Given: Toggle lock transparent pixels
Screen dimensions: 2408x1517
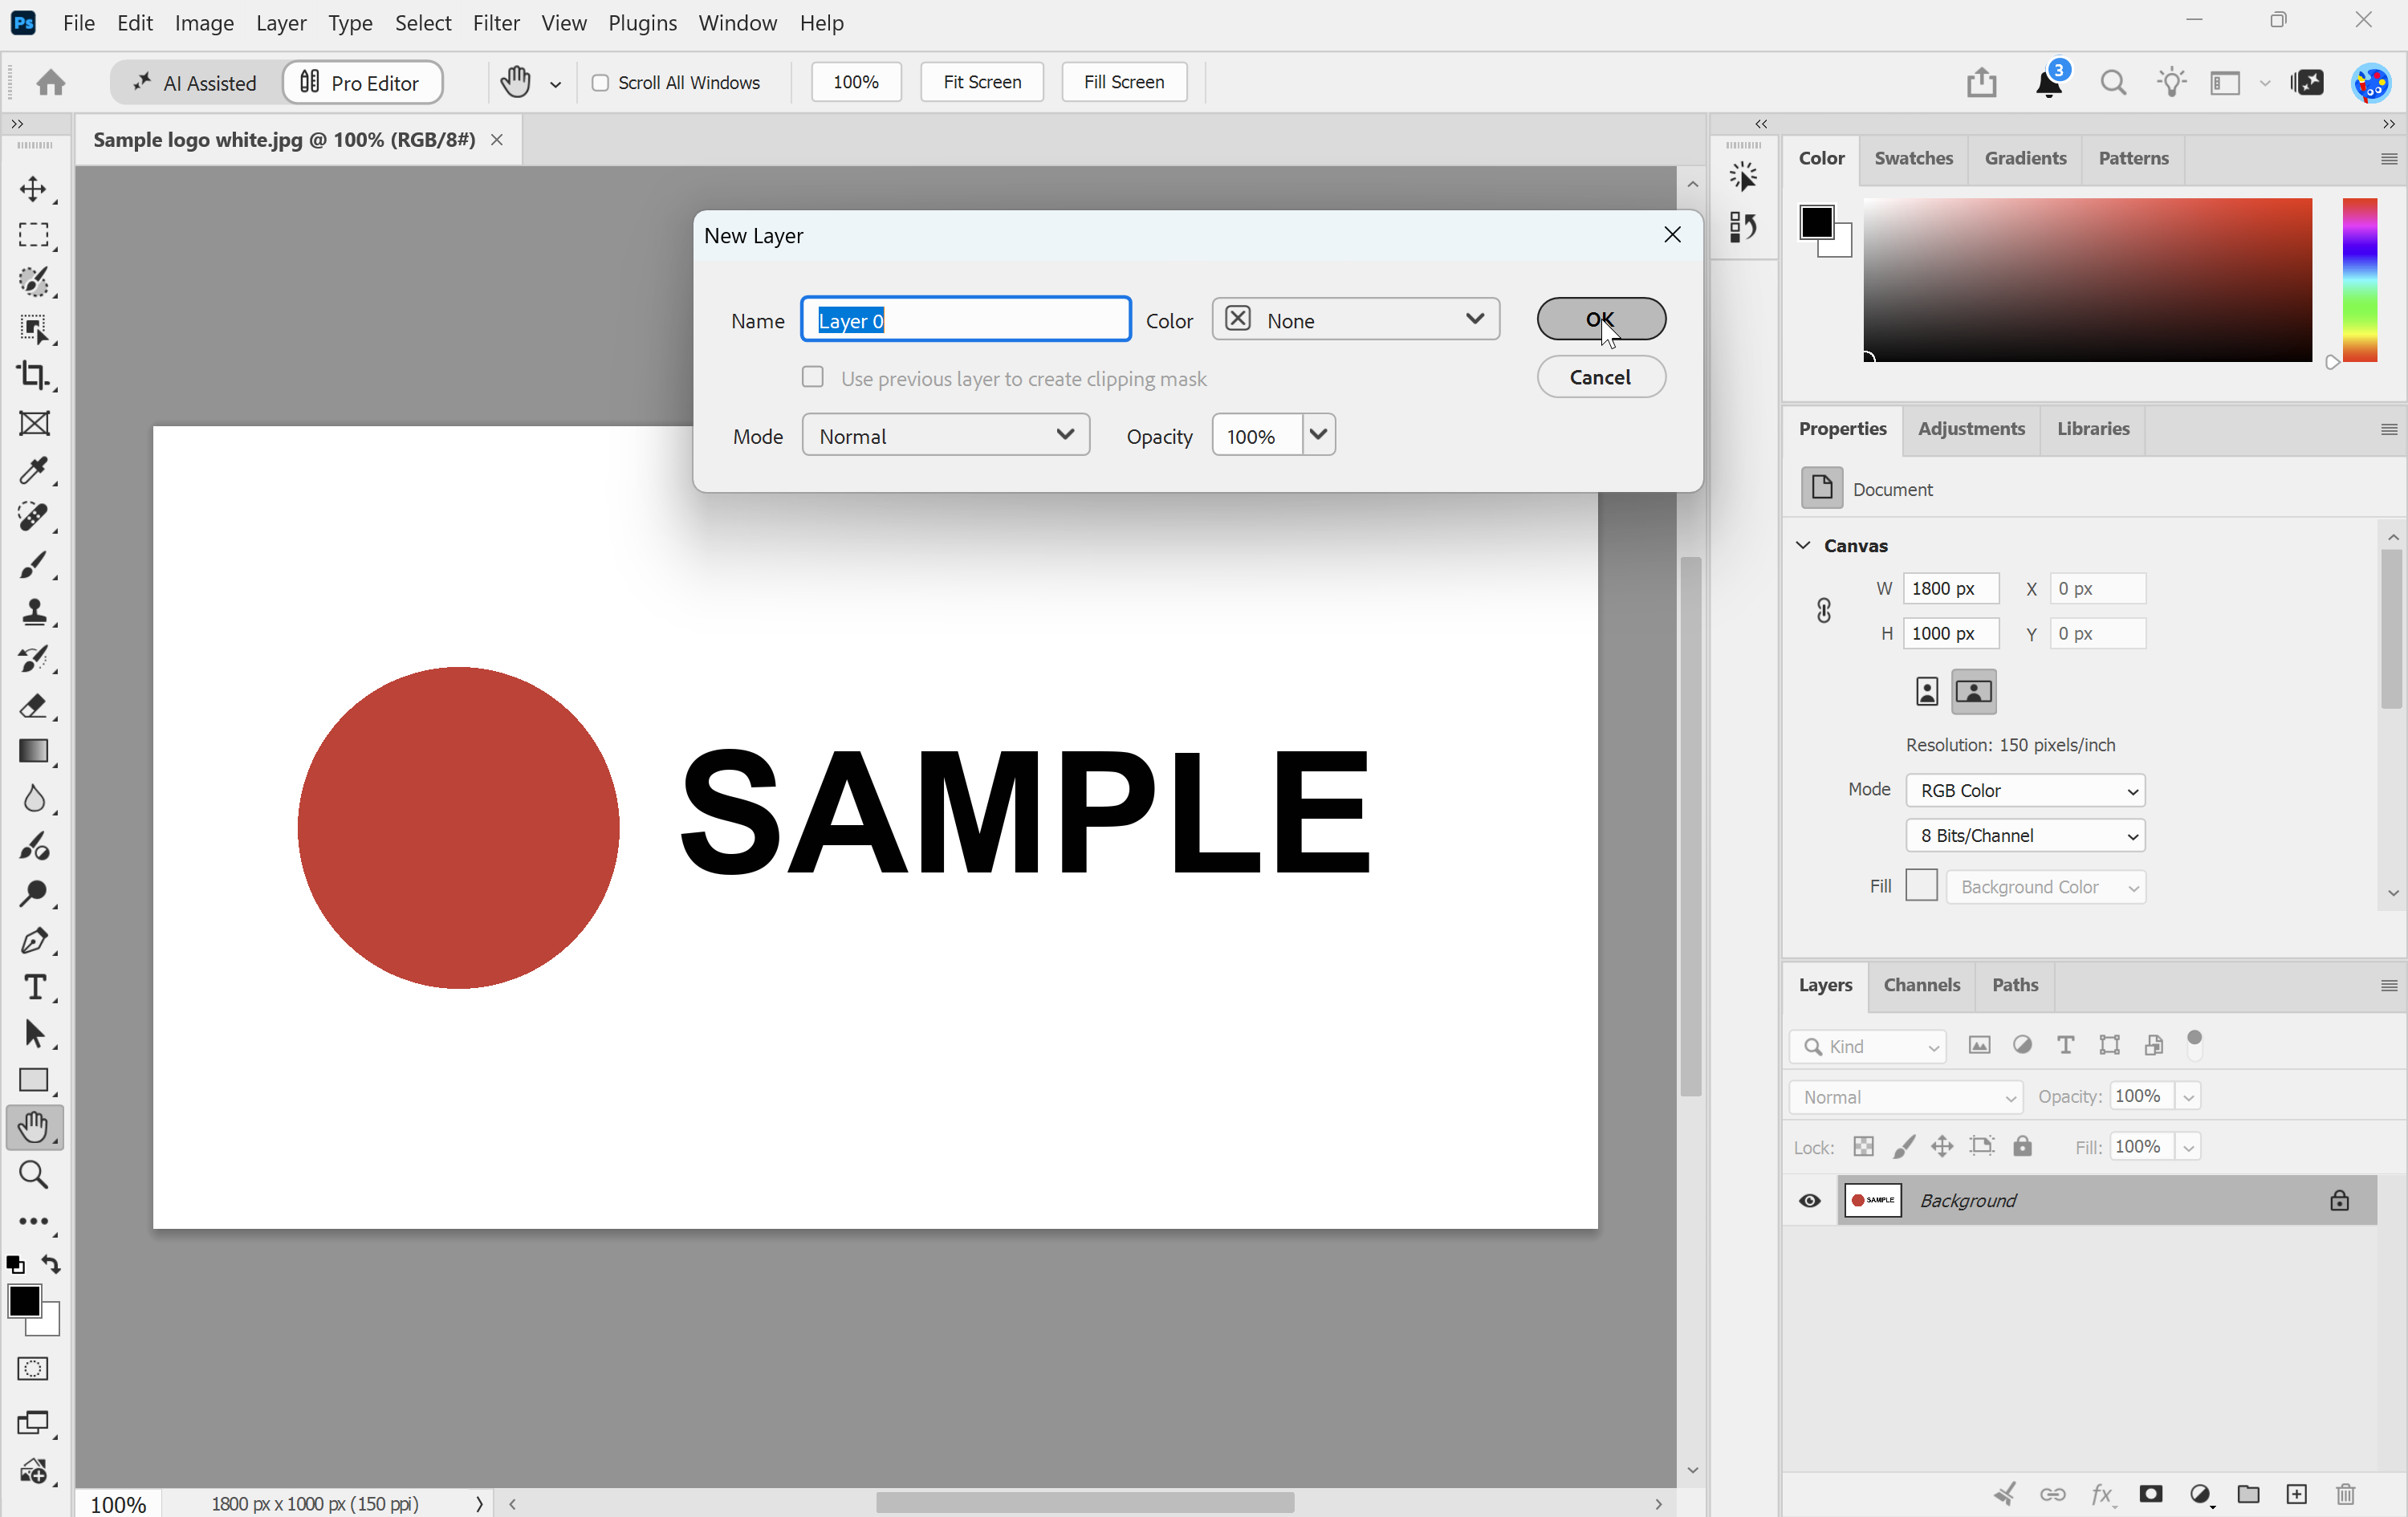Looking at the screenshot, I should tap(1863, 1146).
